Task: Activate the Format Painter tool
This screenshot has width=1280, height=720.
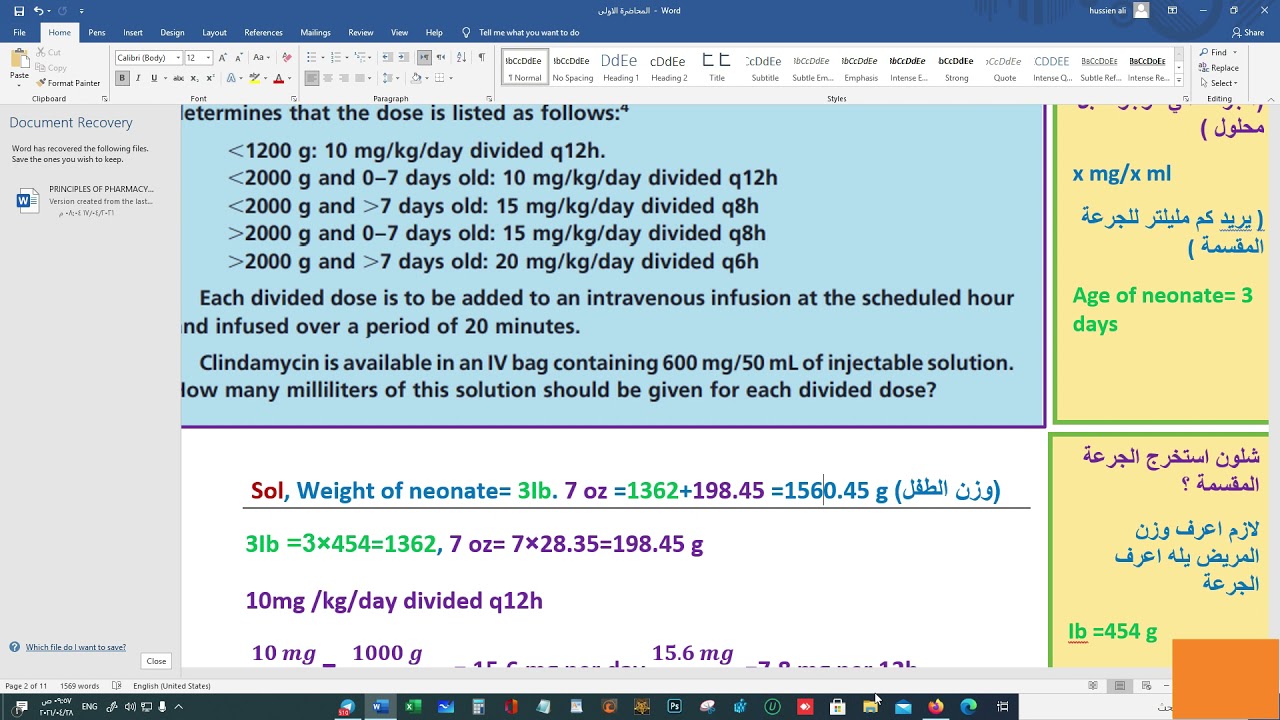Action: 68,83
